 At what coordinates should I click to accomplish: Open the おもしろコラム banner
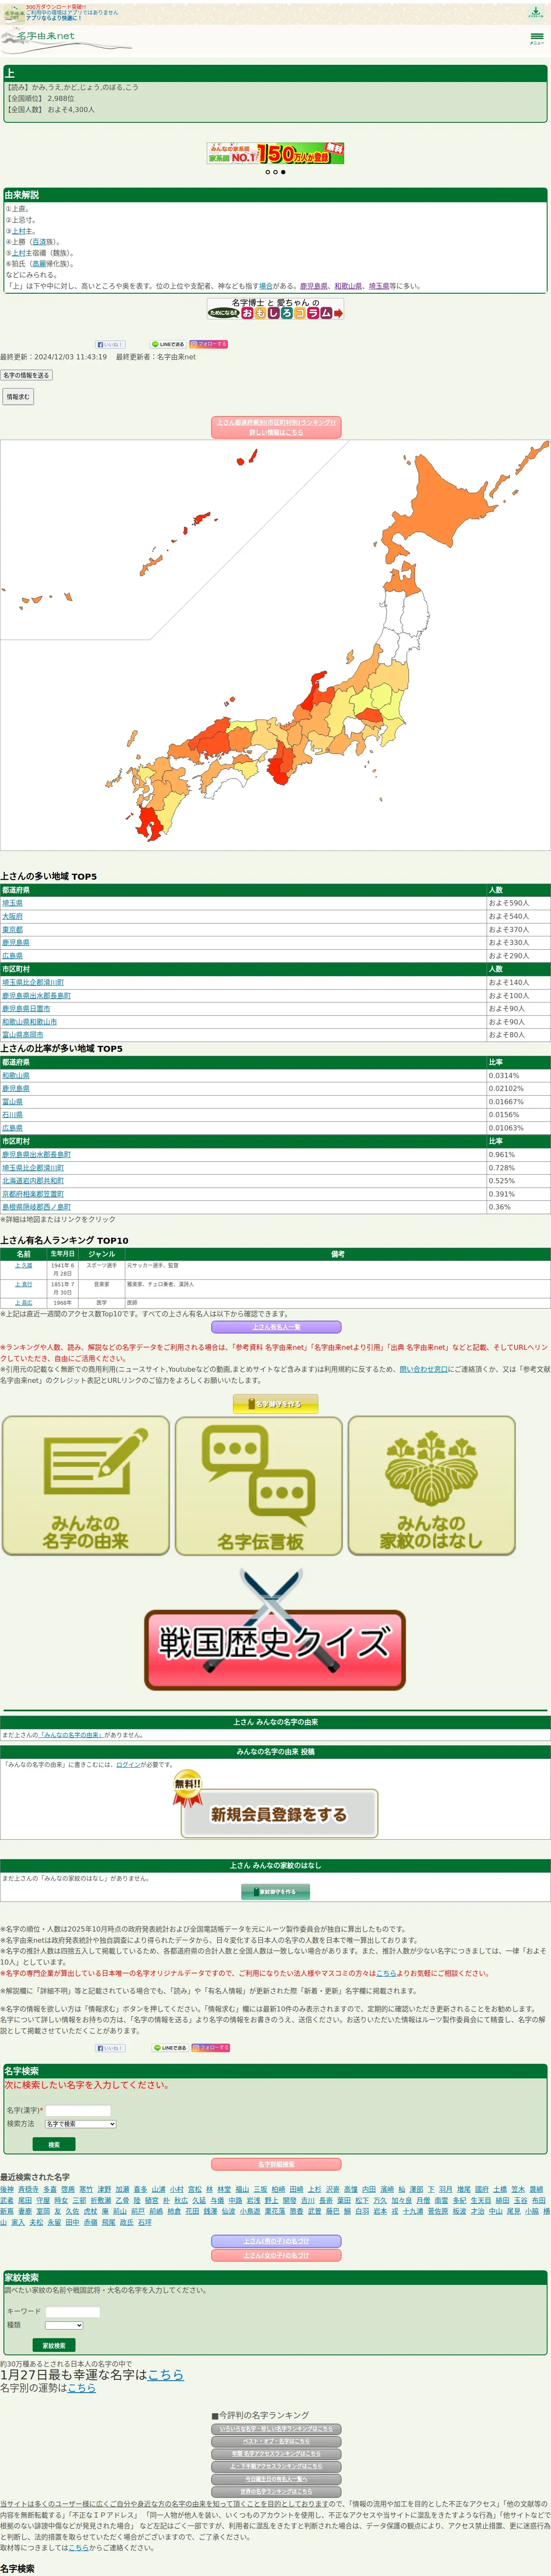pos(275,309)
